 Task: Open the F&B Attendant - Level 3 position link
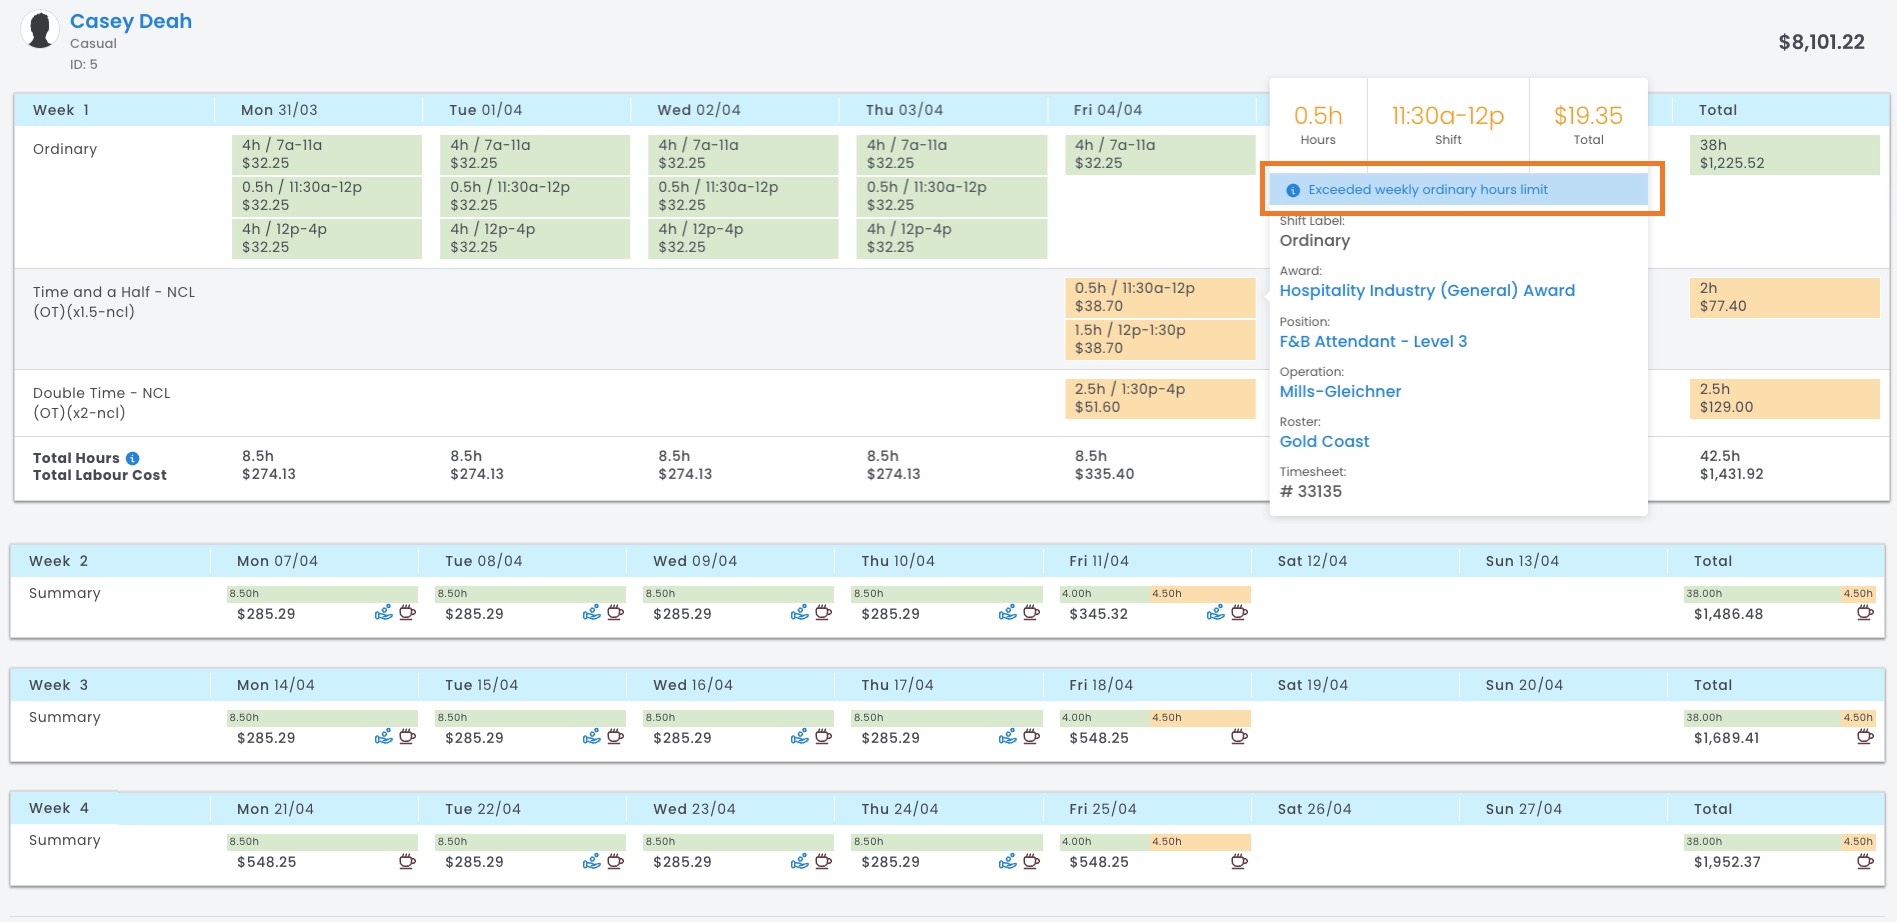point(1373,341)
